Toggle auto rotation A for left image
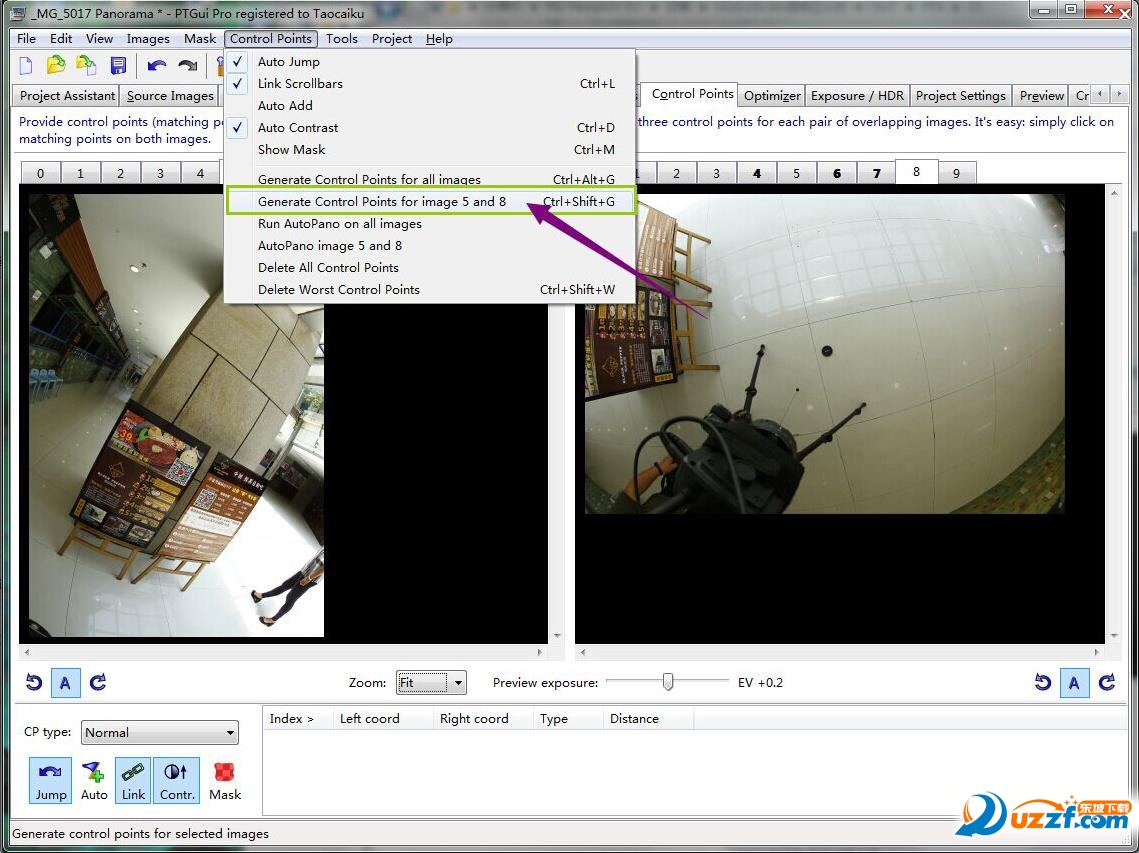Screen dimensions: 1139x853 point(65,683)
